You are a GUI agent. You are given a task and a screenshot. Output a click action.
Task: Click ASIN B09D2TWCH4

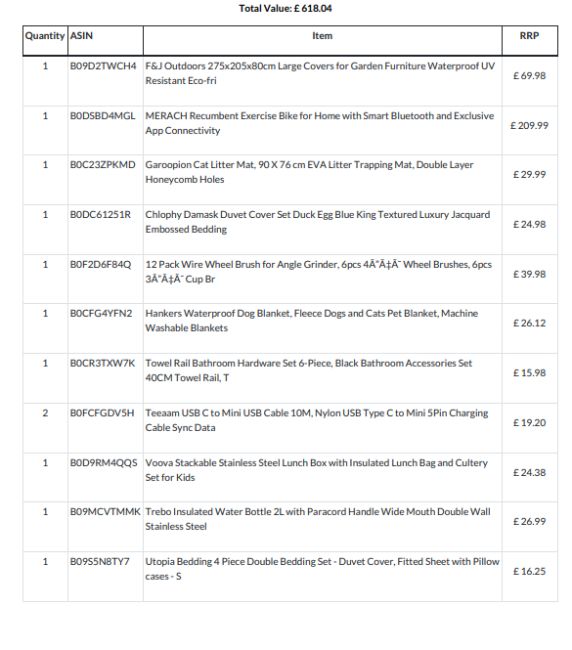click(x=103, y=66)
